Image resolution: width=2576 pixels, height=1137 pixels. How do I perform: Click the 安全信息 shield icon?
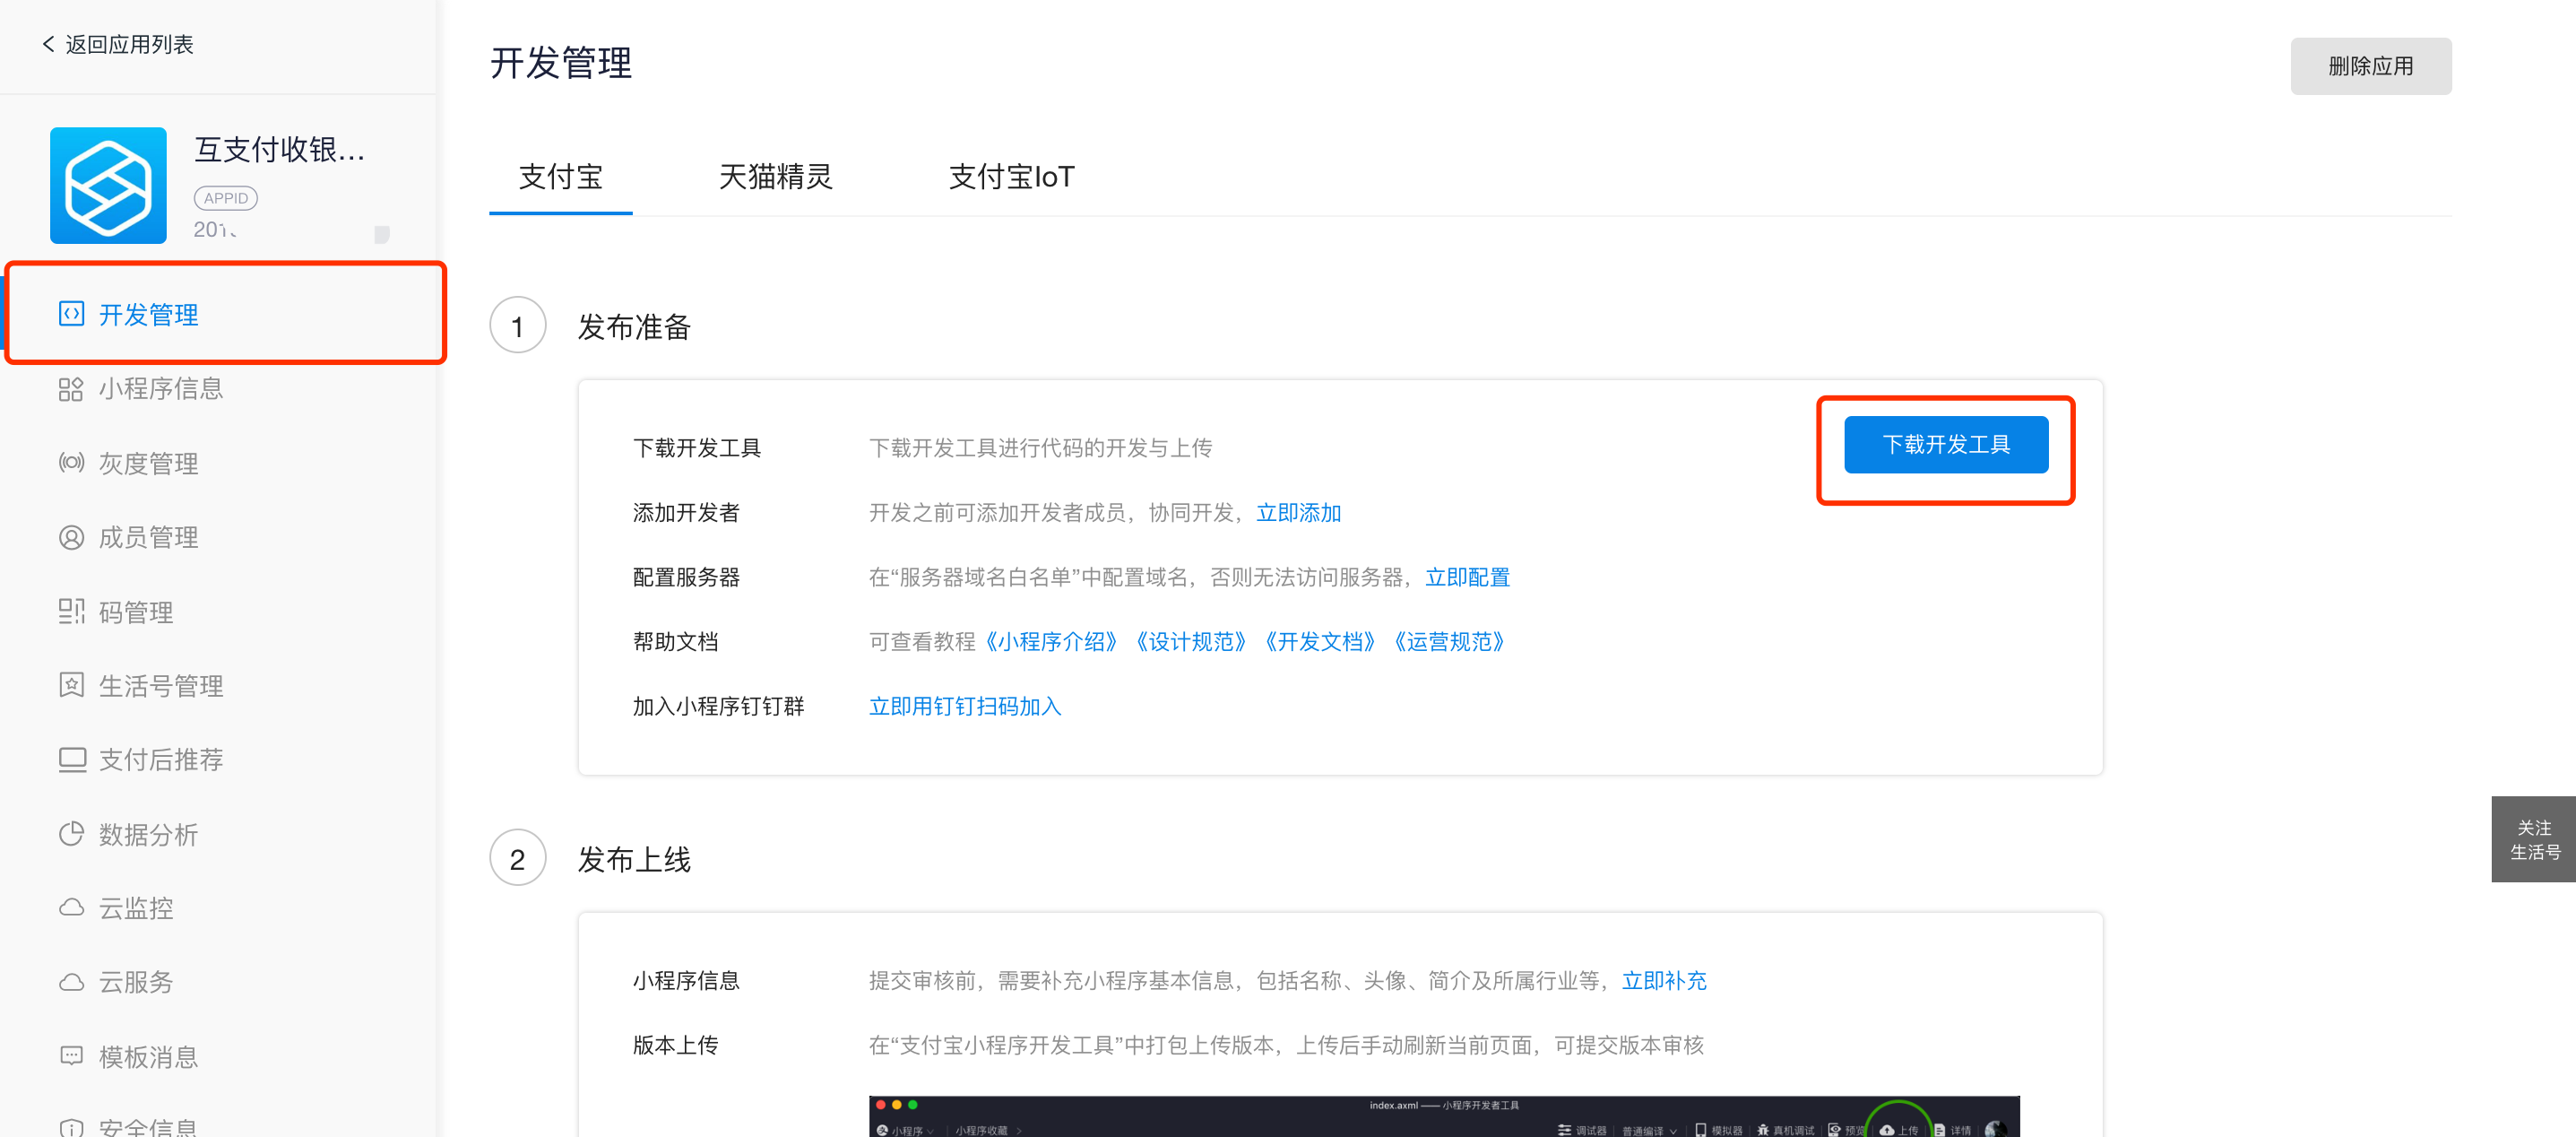tap(71, 1127)
